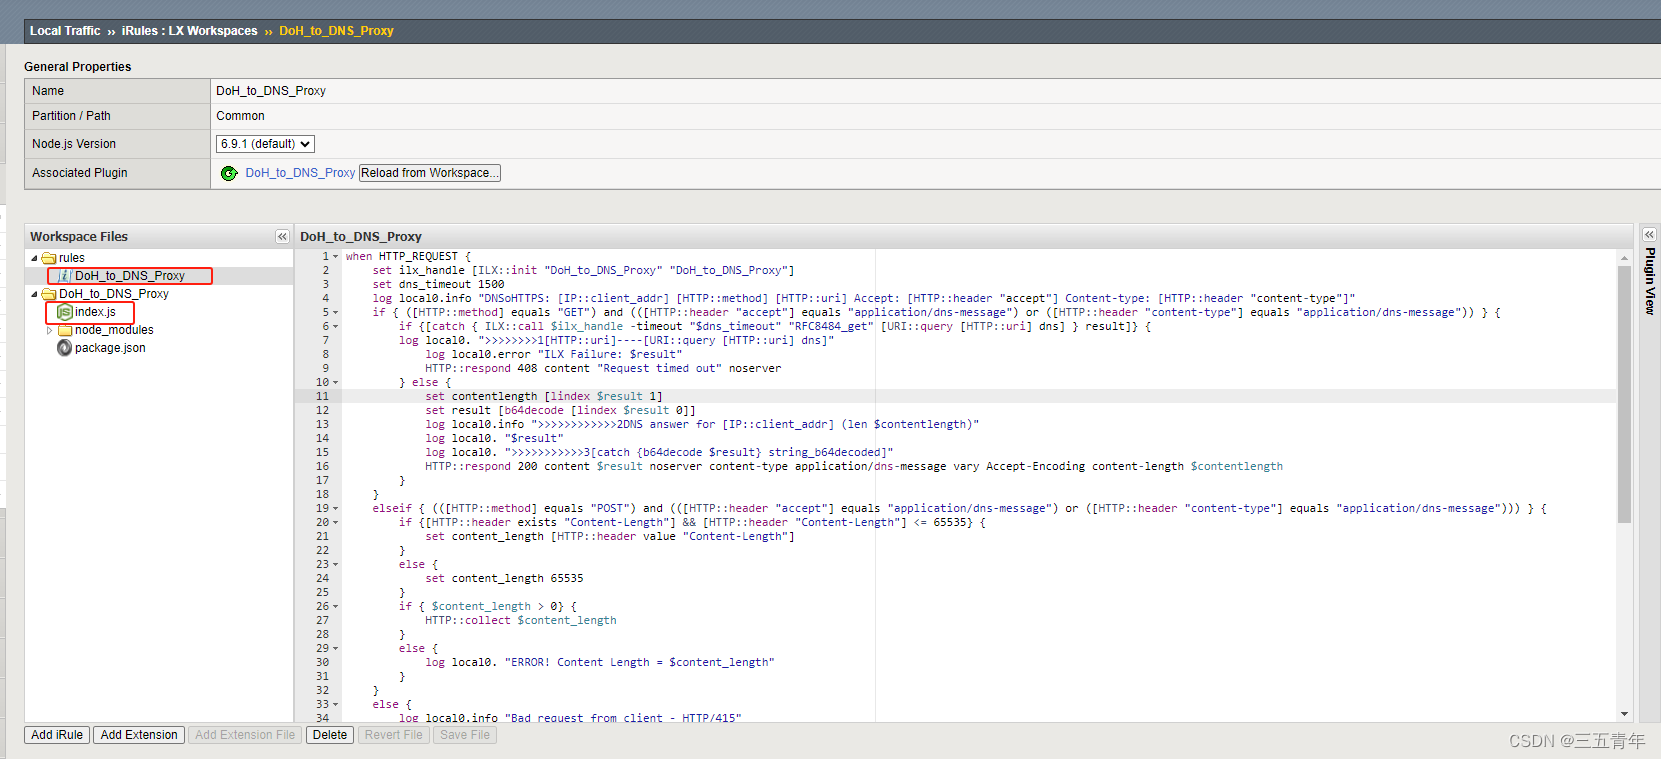The width and height of the screenshot is (1661, 759).
Task: Click the Common partition value
Action: coord(240,116)
